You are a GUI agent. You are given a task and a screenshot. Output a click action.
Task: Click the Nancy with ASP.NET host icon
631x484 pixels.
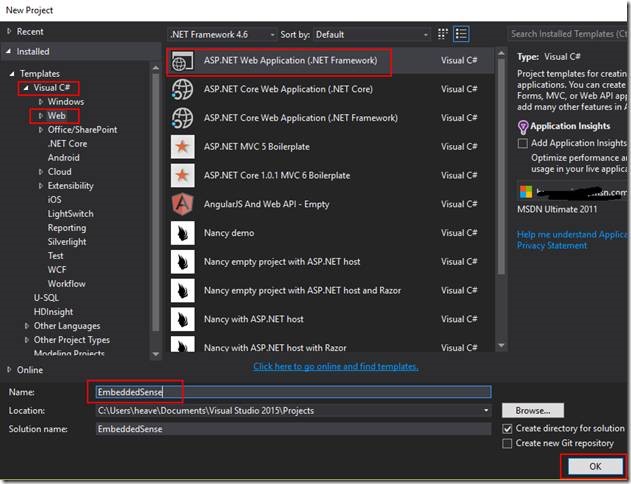183,319
